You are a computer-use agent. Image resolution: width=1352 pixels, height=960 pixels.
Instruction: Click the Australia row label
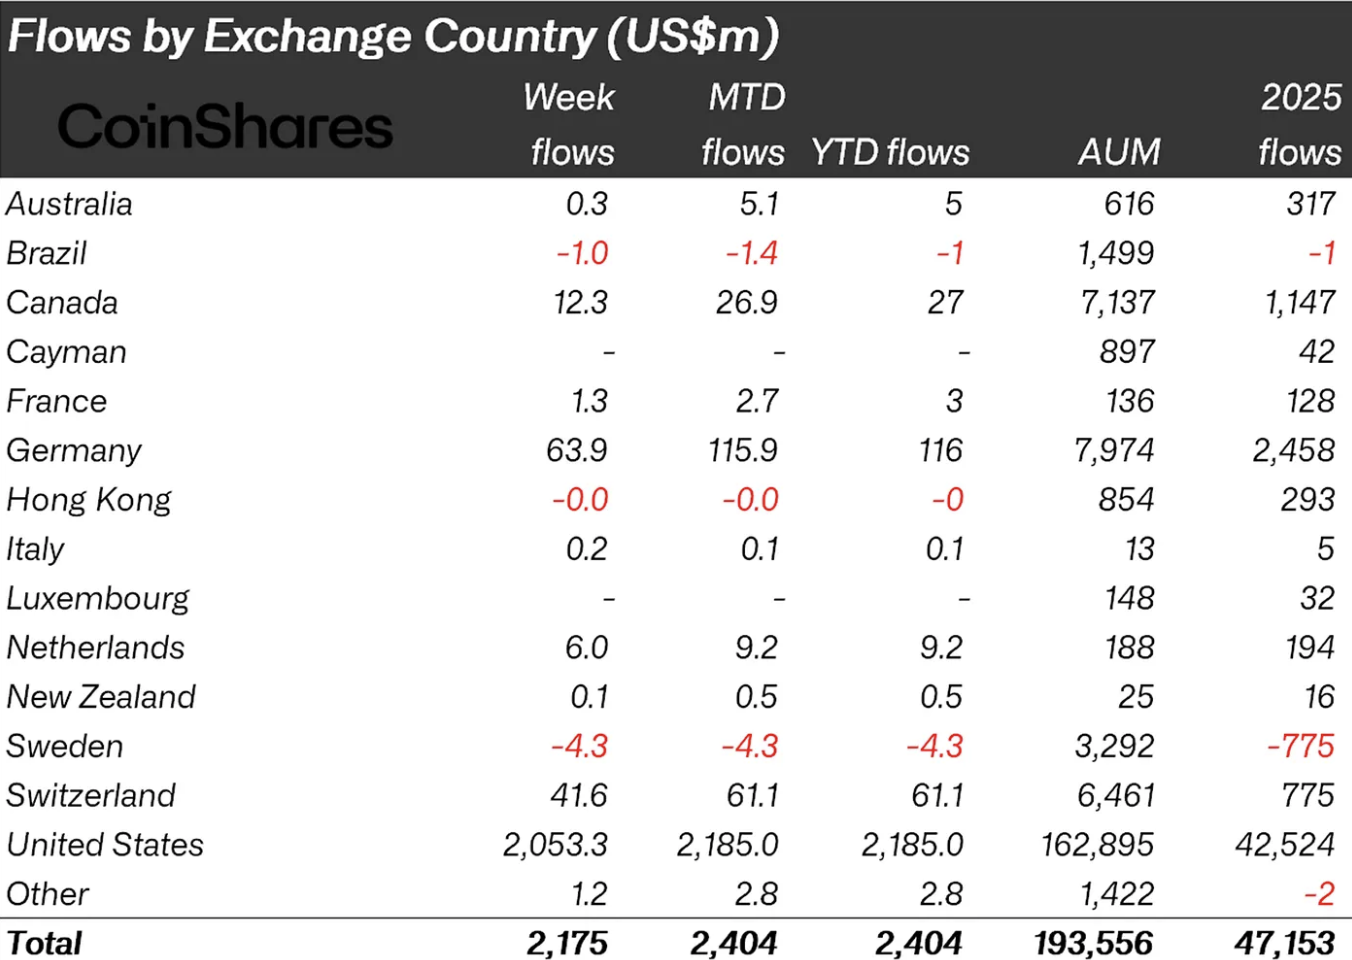pos(70,204)
